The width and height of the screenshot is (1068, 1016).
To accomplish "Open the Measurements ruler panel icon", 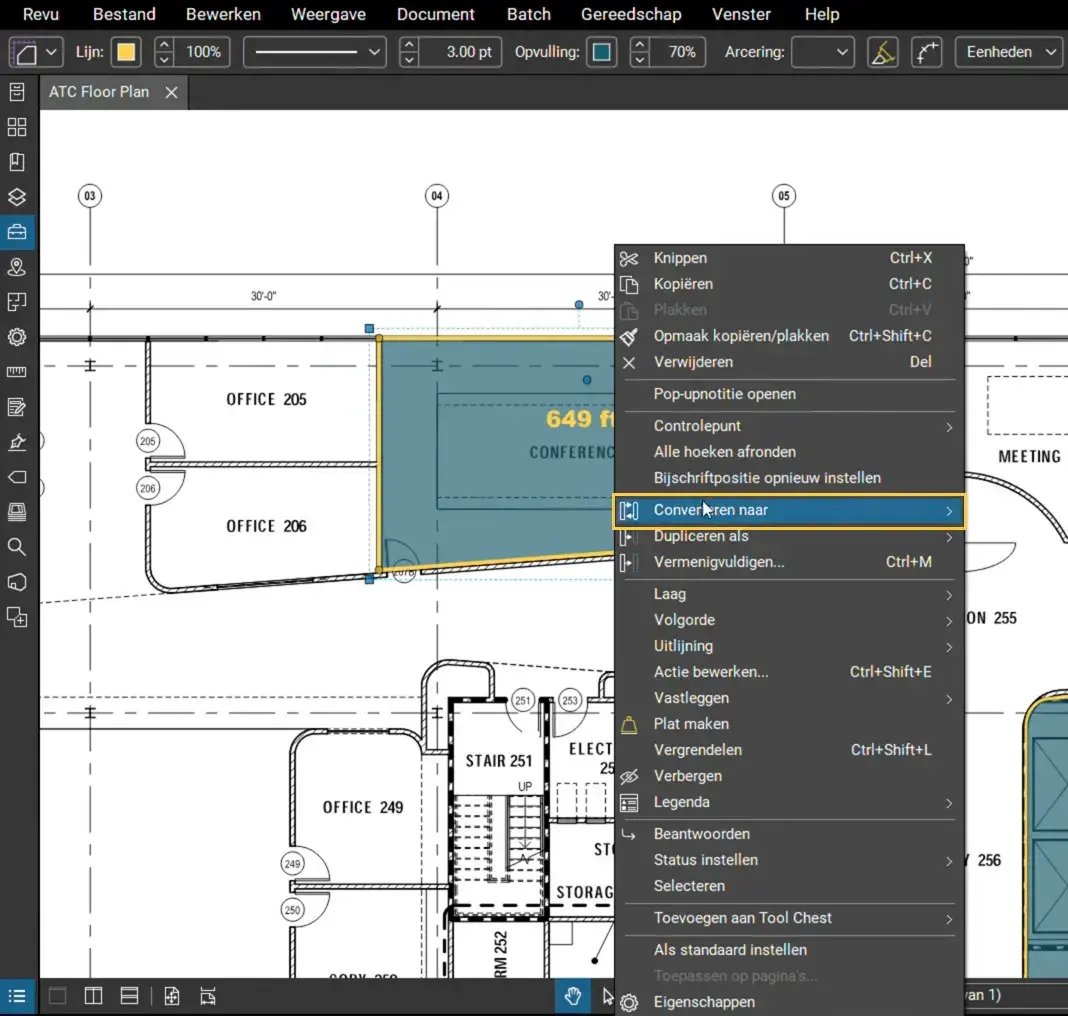I will [x=17, y=372].
